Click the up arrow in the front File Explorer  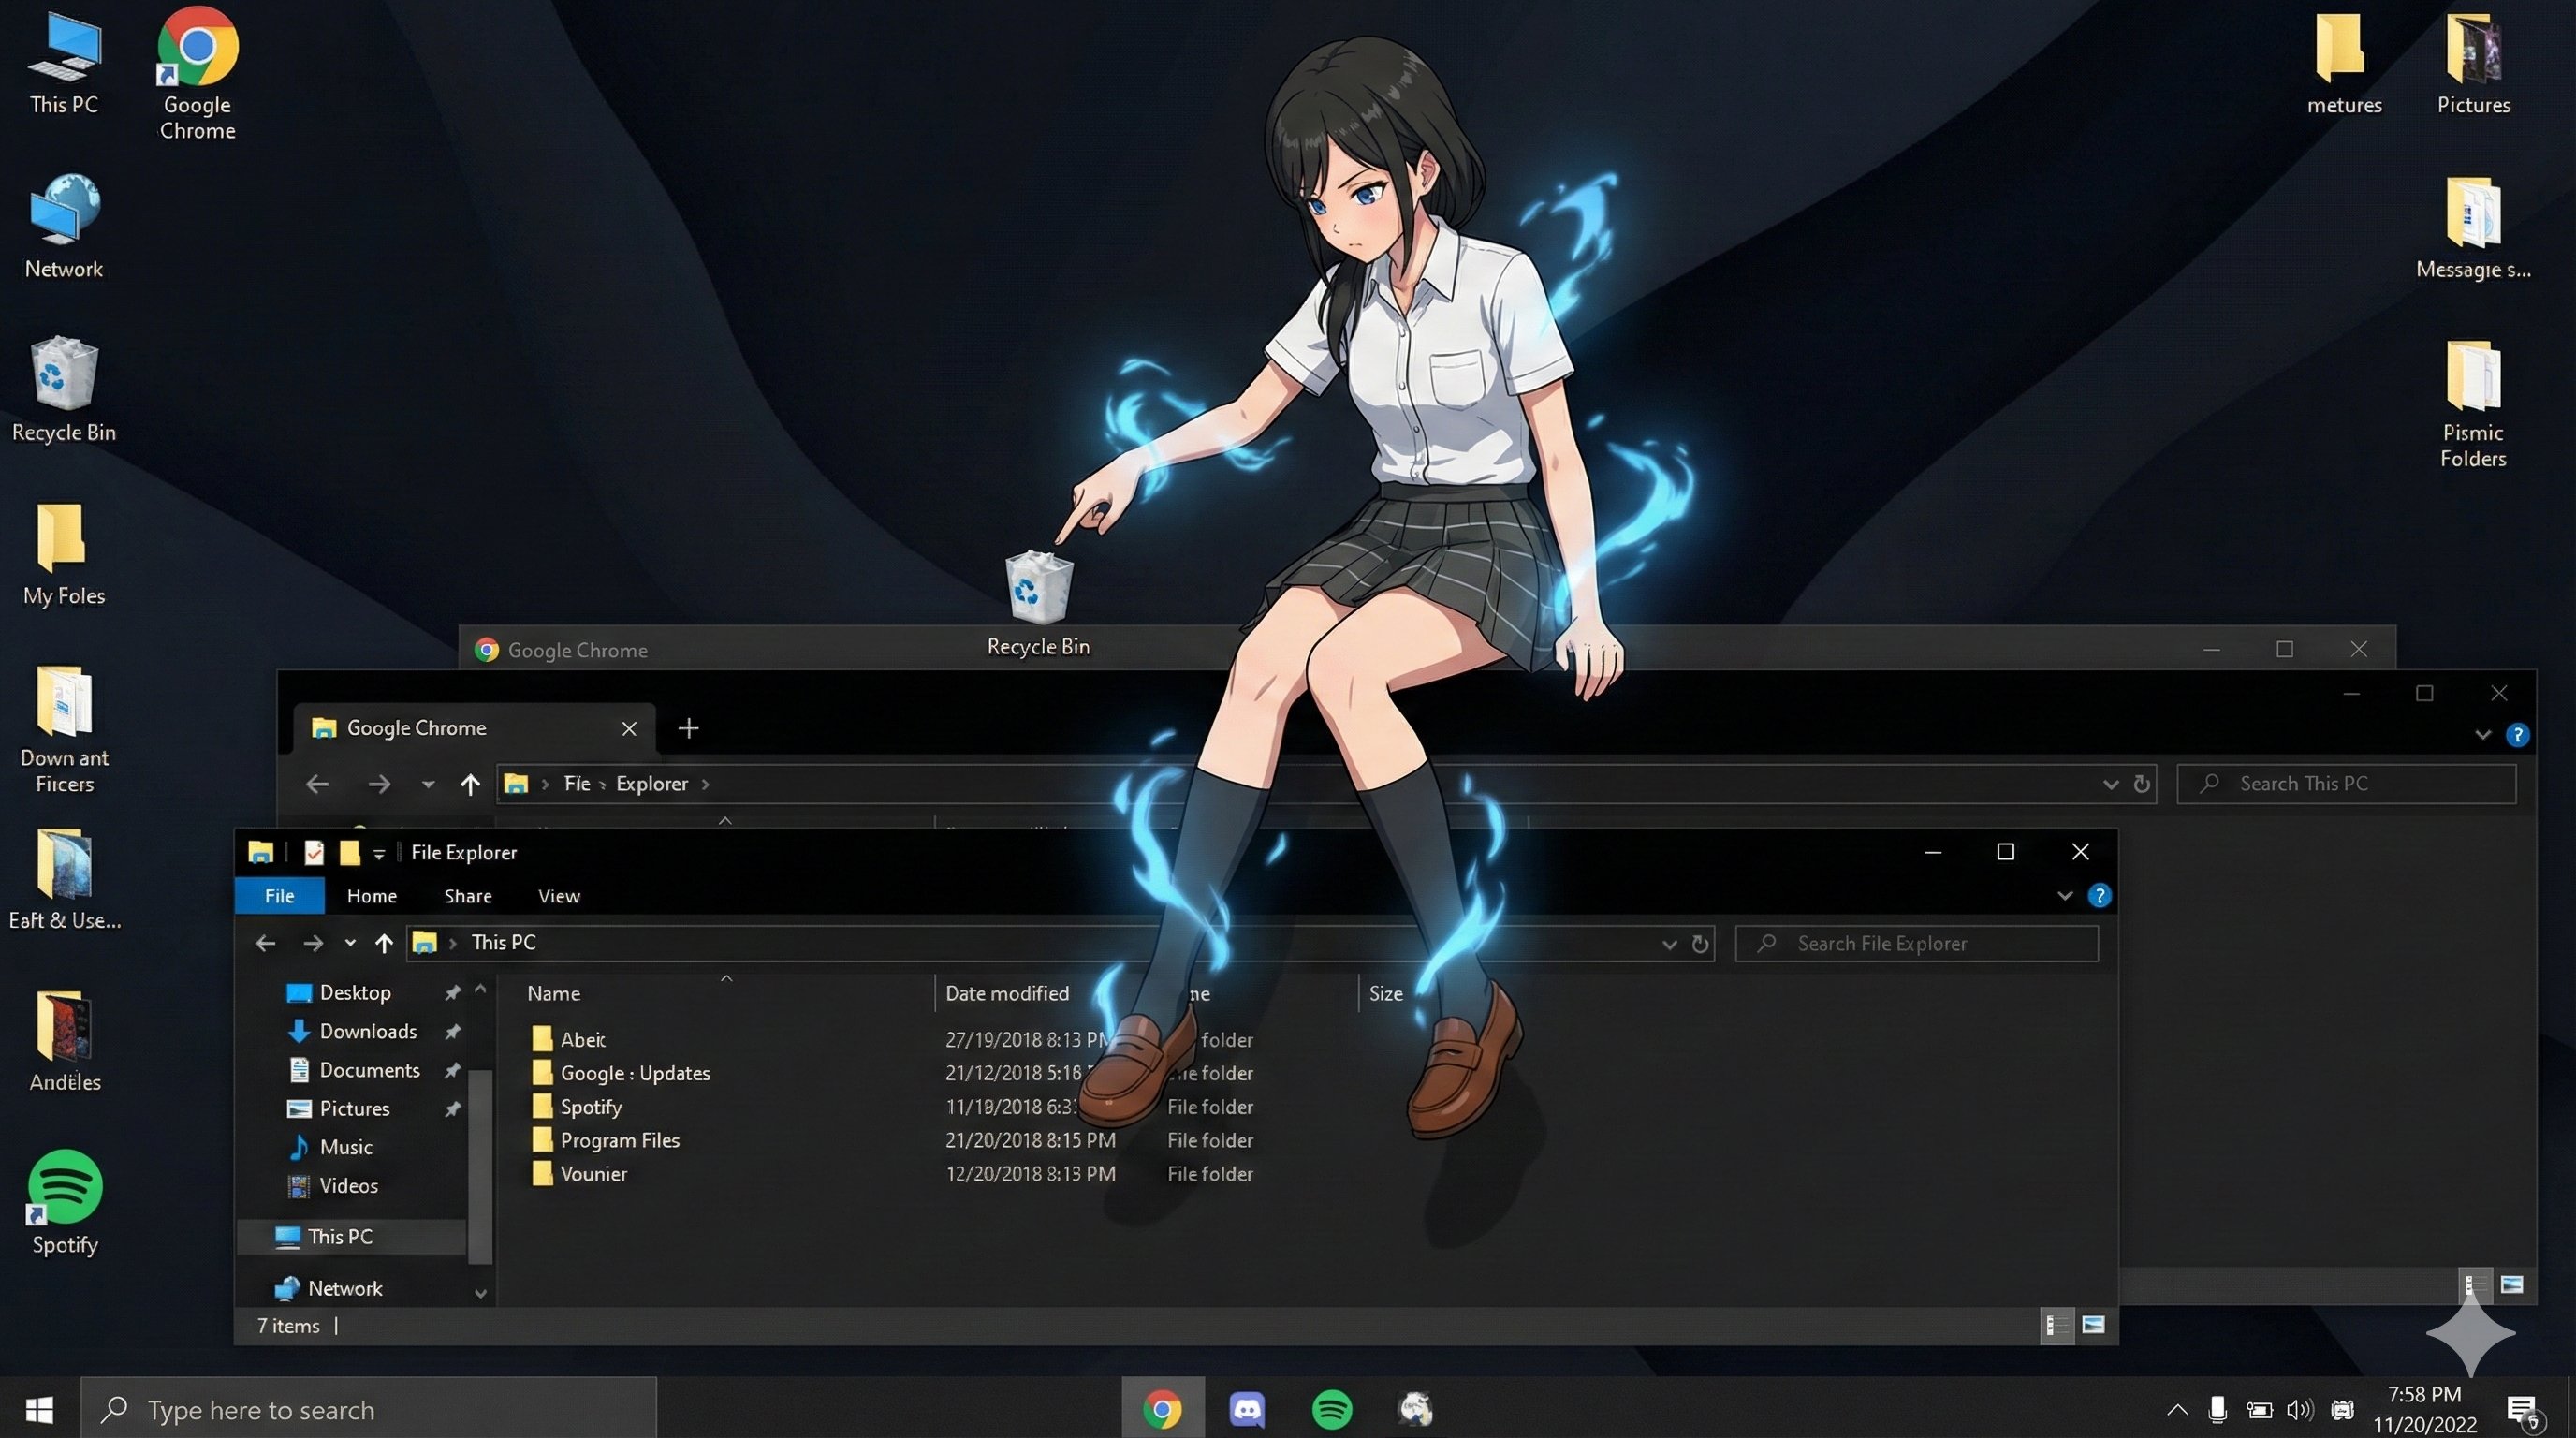[384, 942]
